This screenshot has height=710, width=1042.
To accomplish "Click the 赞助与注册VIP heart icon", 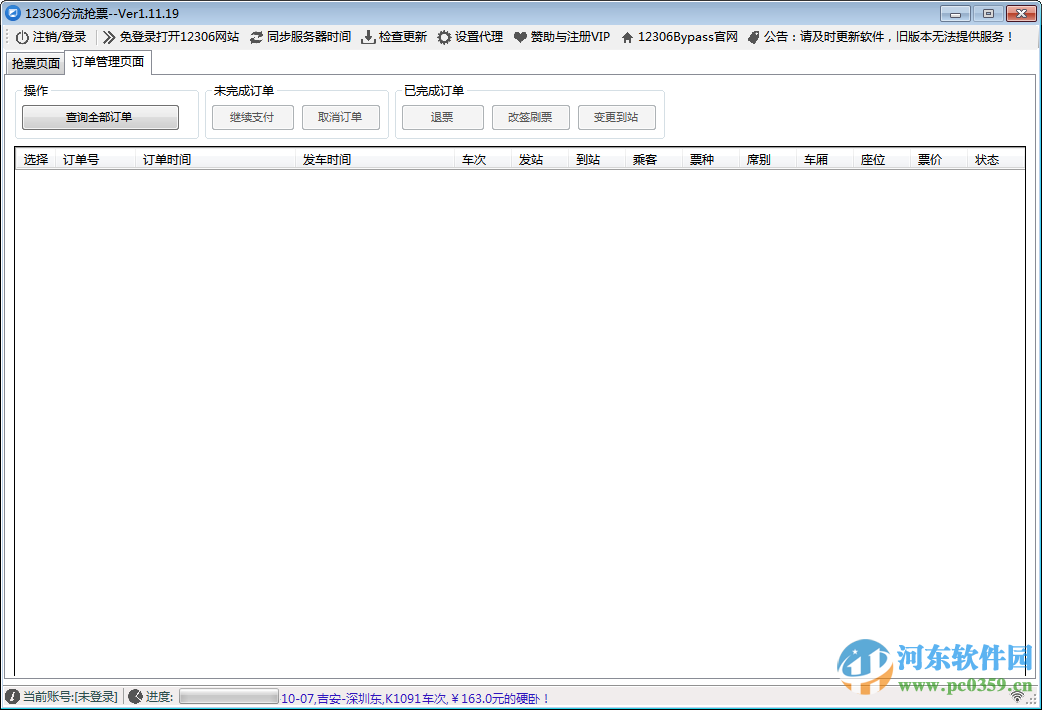I will (518, 36).
